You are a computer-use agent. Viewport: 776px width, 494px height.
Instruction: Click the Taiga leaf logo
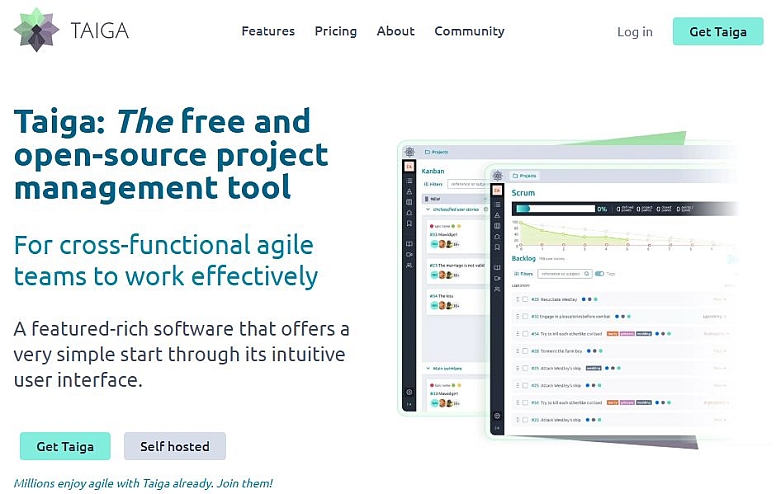click(x=36, y=29)
